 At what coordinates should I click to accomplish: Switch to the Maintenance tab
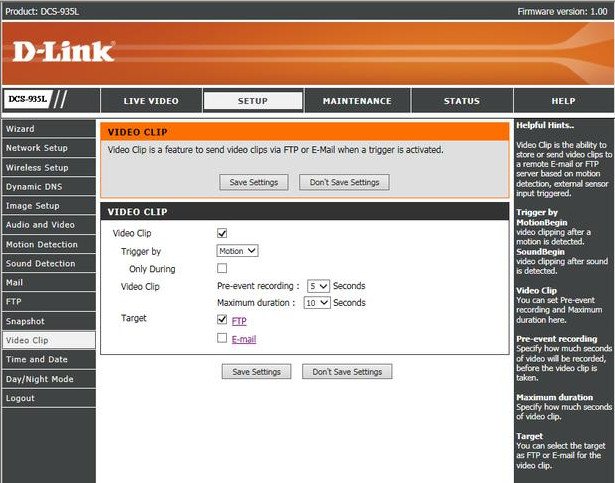357,101
